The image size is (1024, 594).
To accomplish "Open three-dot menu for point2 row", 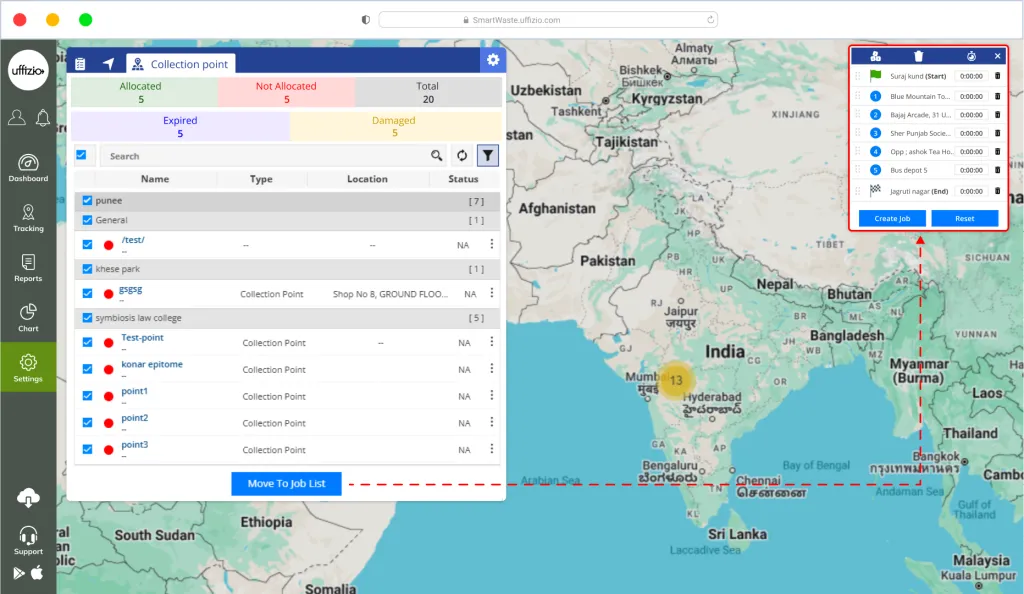I will pos(491,422).
